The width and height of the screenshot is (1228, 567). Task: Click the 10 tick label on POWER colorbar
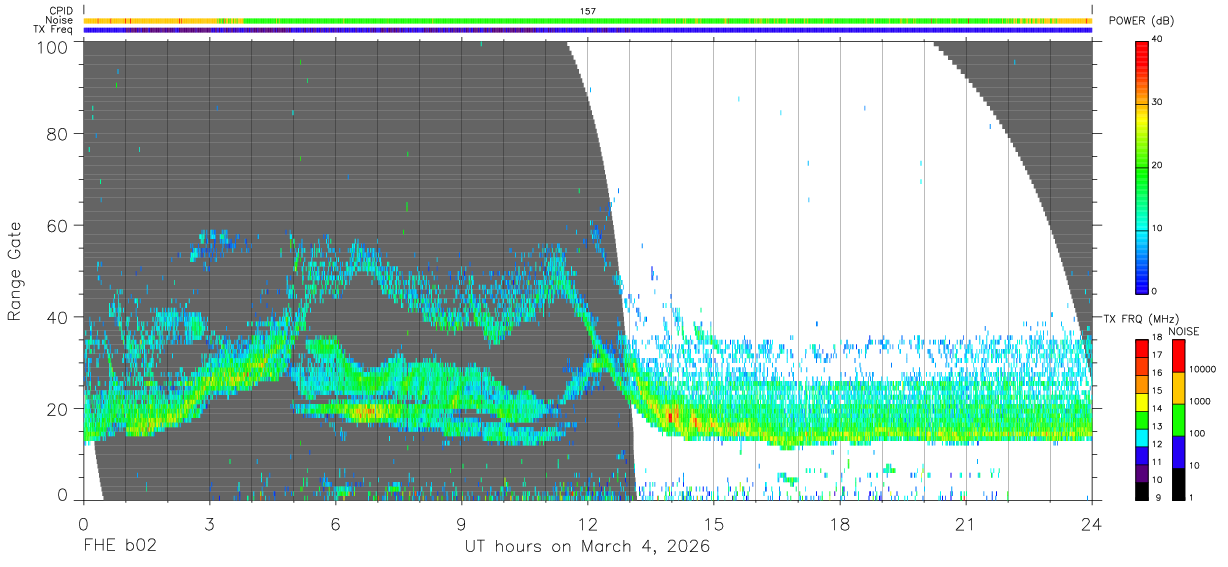tap(1158, 229)
